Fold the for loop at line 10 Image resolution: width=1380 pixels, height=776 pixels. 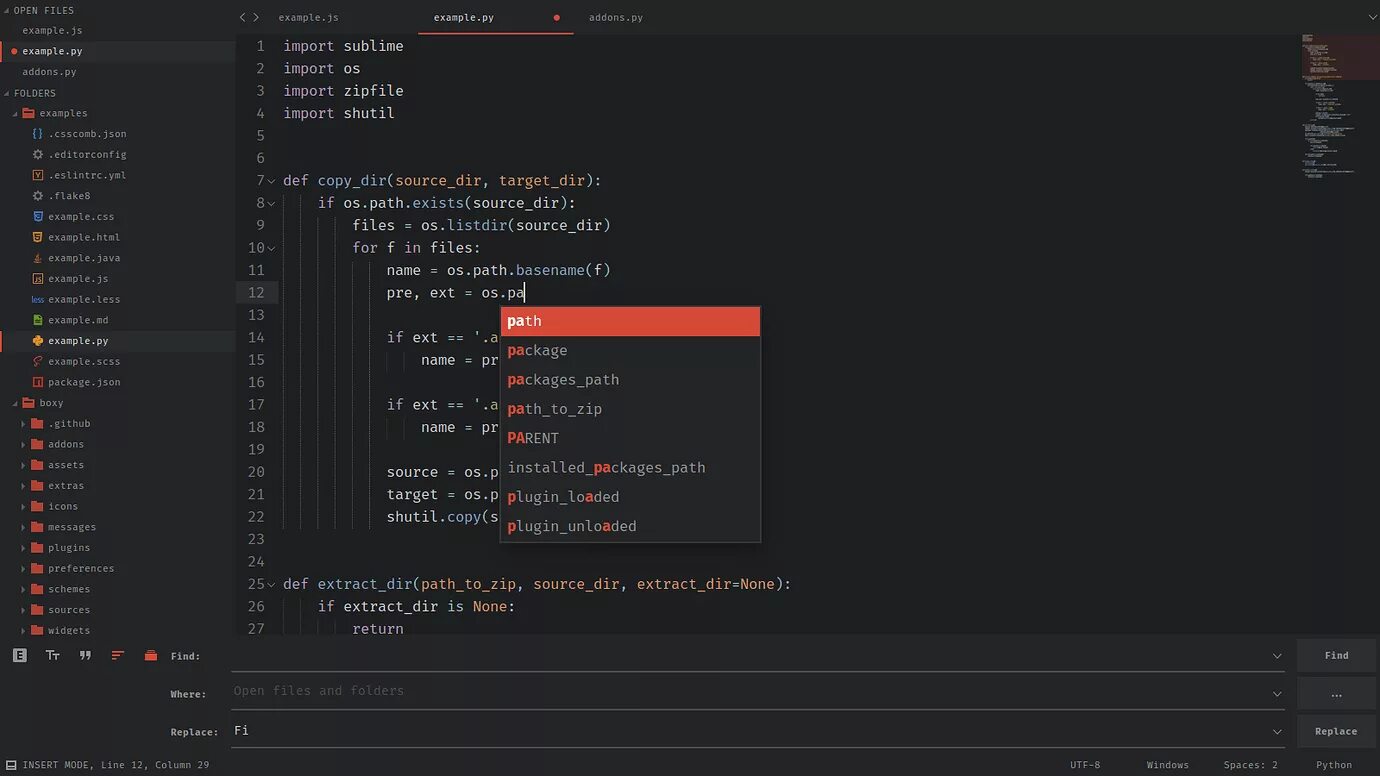(x=272, y=248)
